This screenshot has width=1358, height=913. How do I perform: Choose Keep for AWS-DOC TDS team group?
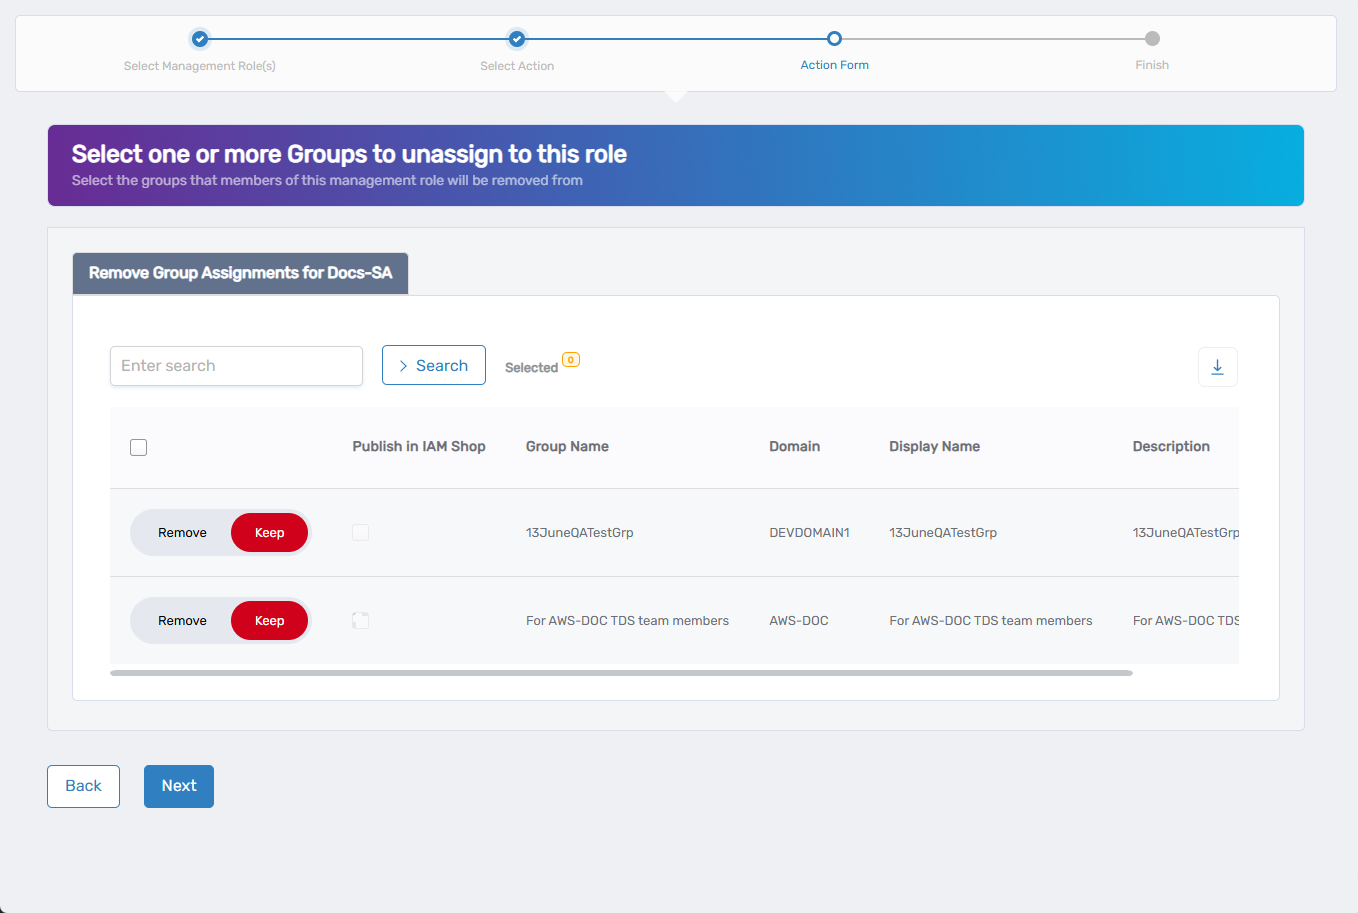(269, 621)
